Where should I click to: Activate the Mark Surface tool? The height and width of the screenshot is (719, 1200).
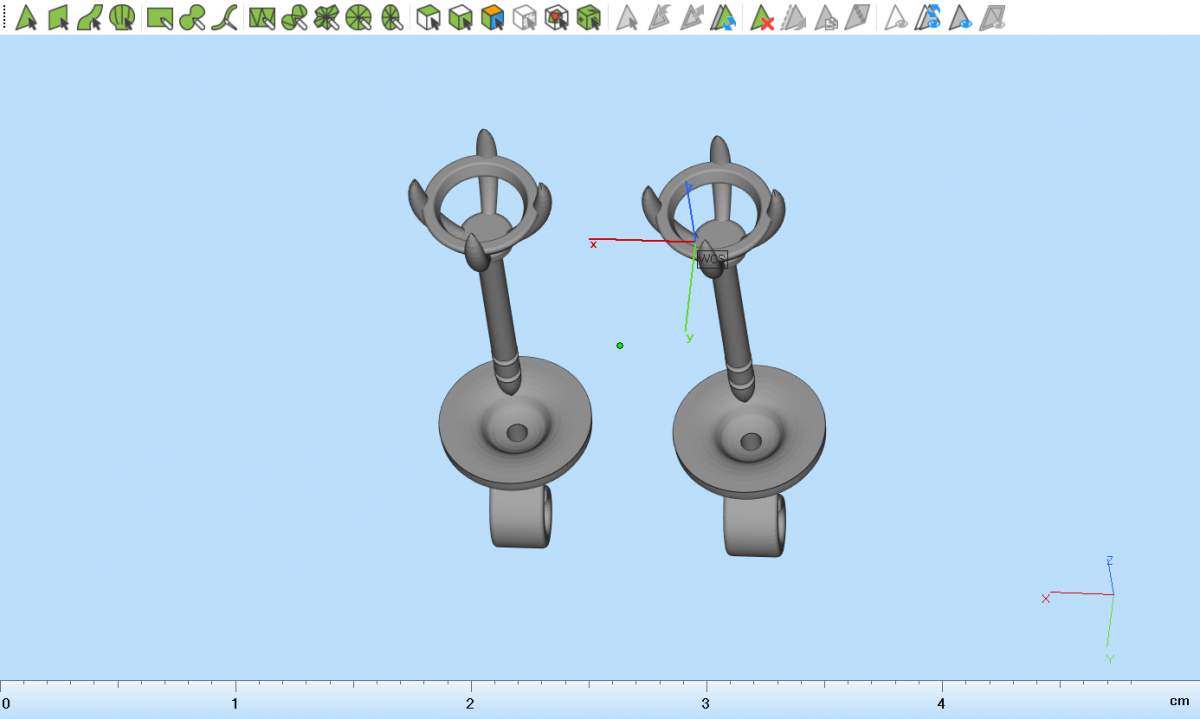(x=90, y=17)
